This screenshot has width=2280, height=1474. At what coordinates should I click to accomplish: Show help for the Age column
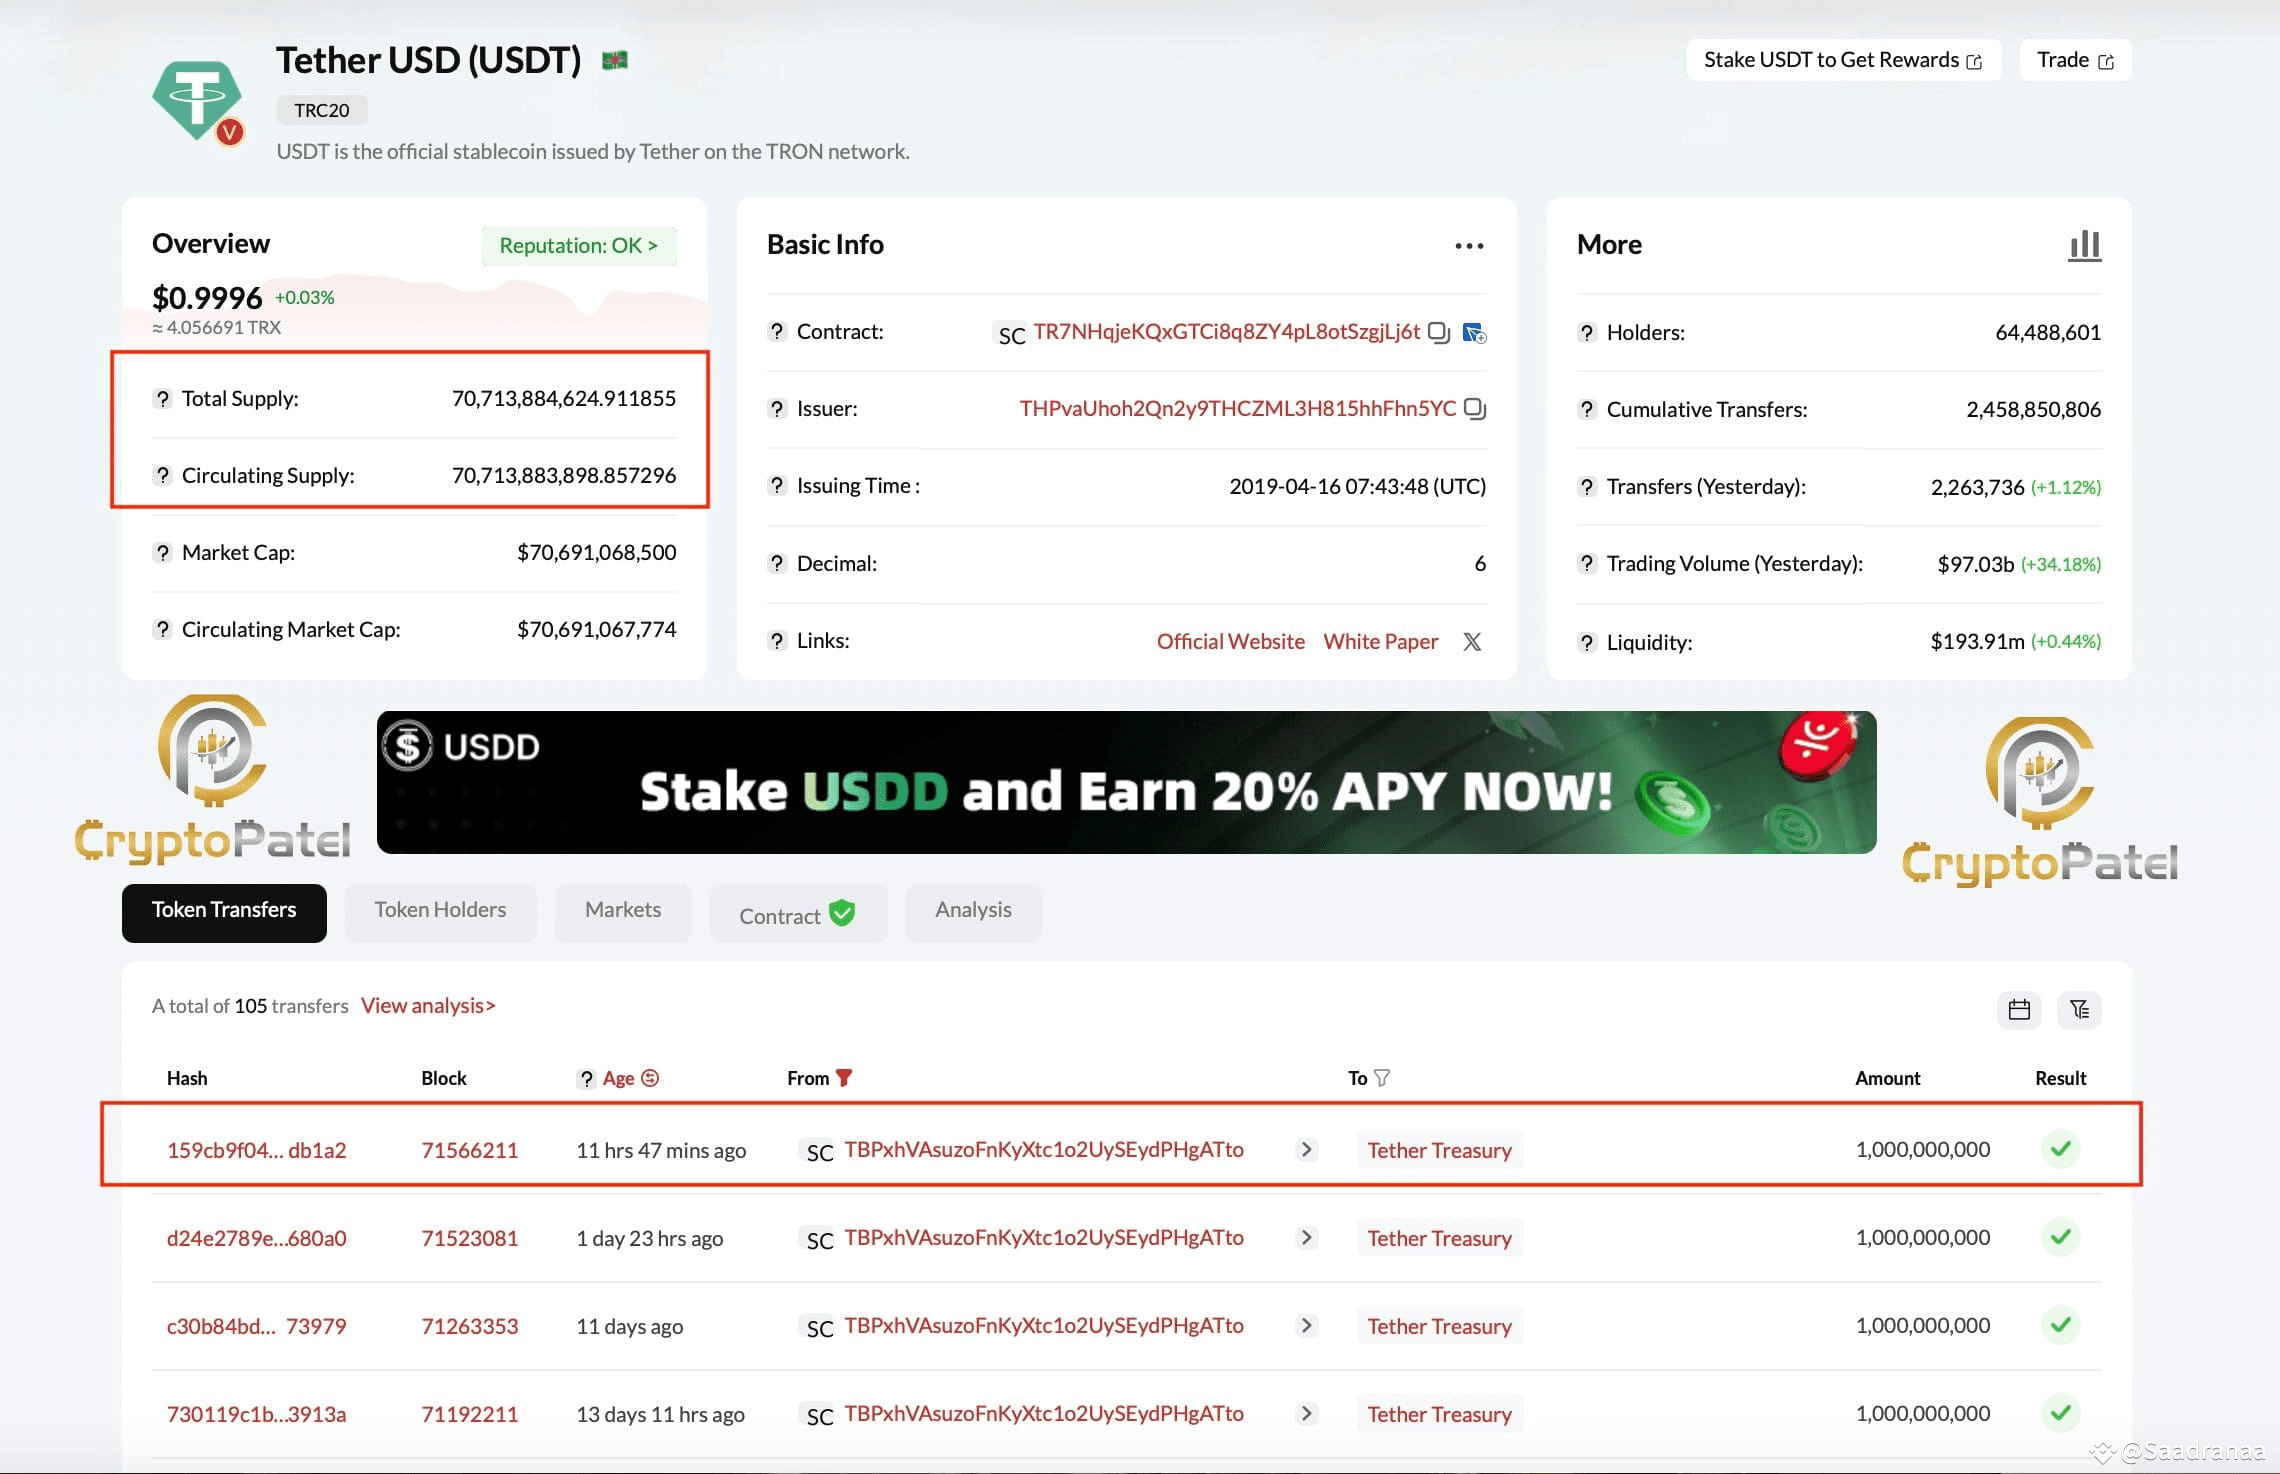pos(587,1078)
